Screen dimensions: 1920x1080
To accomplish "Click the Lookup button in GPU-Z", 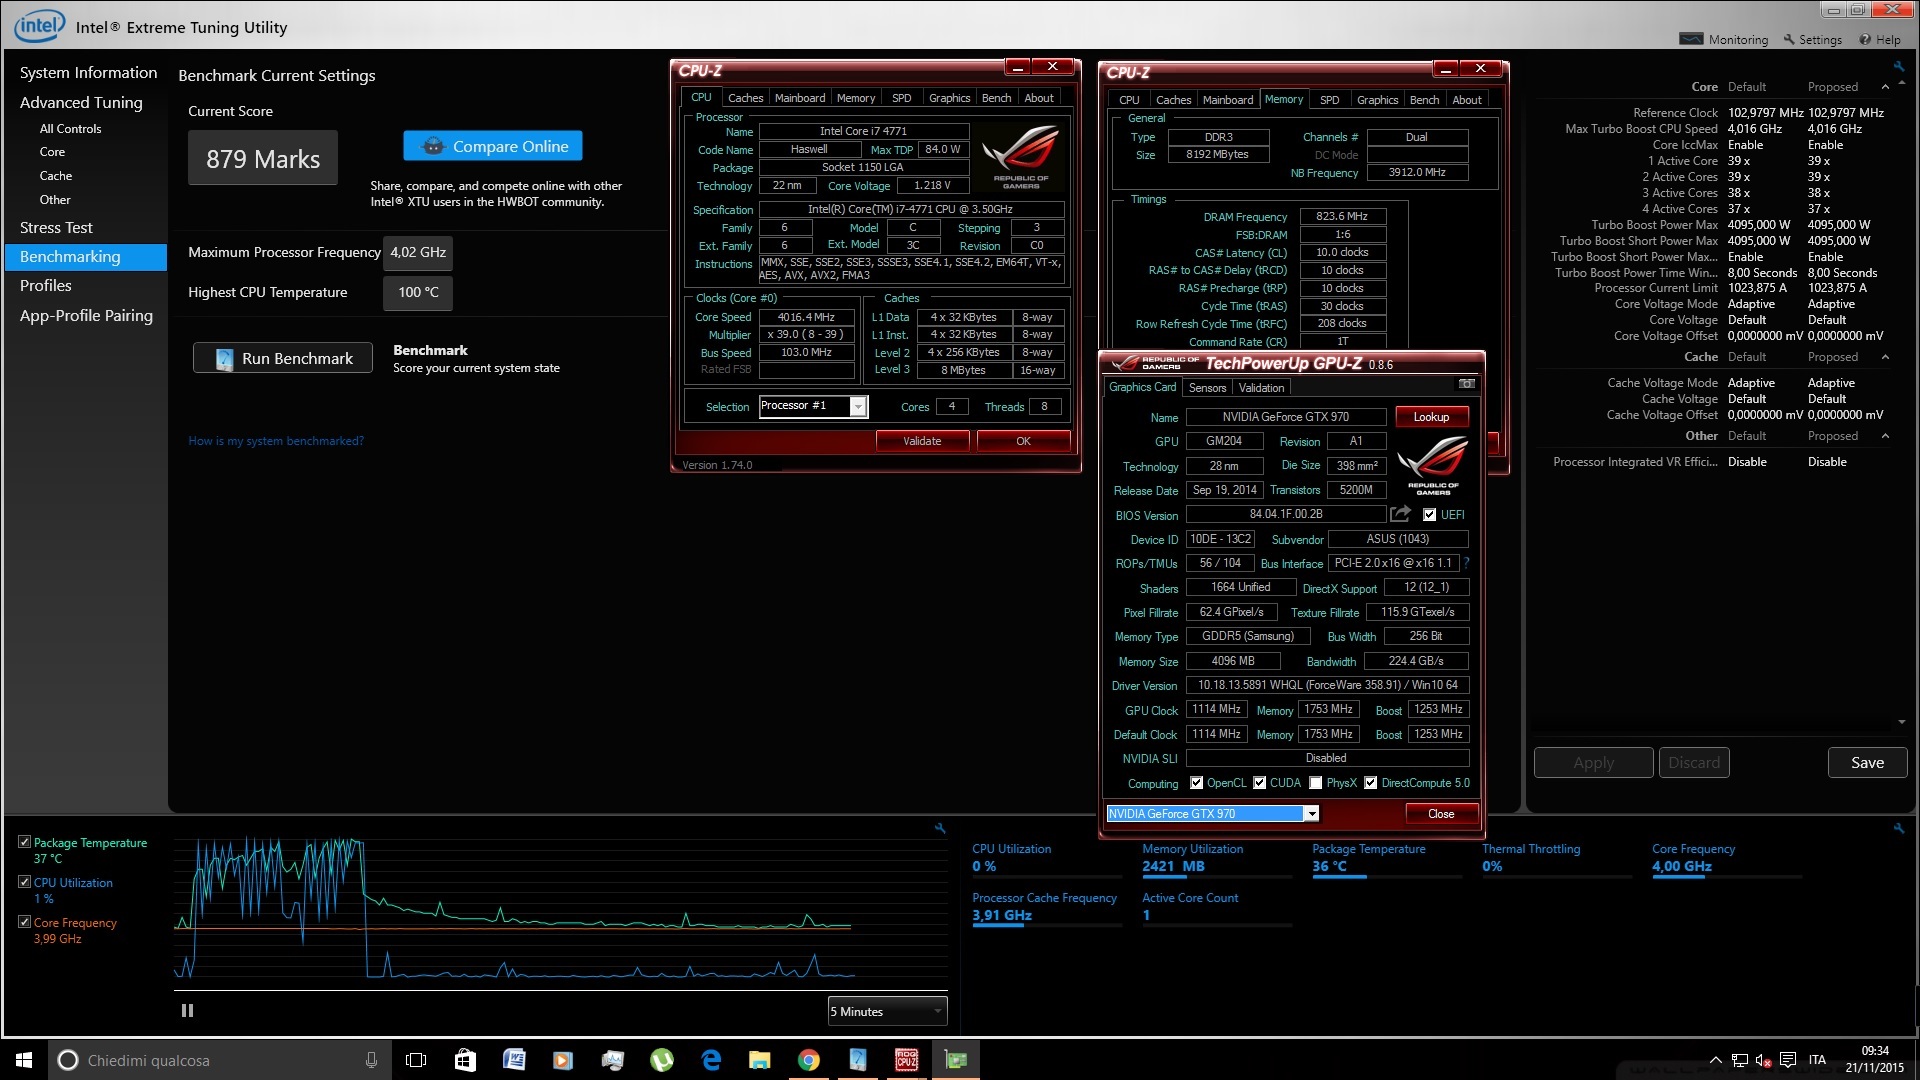I will pyautogui.click(x=1431, y=417).
